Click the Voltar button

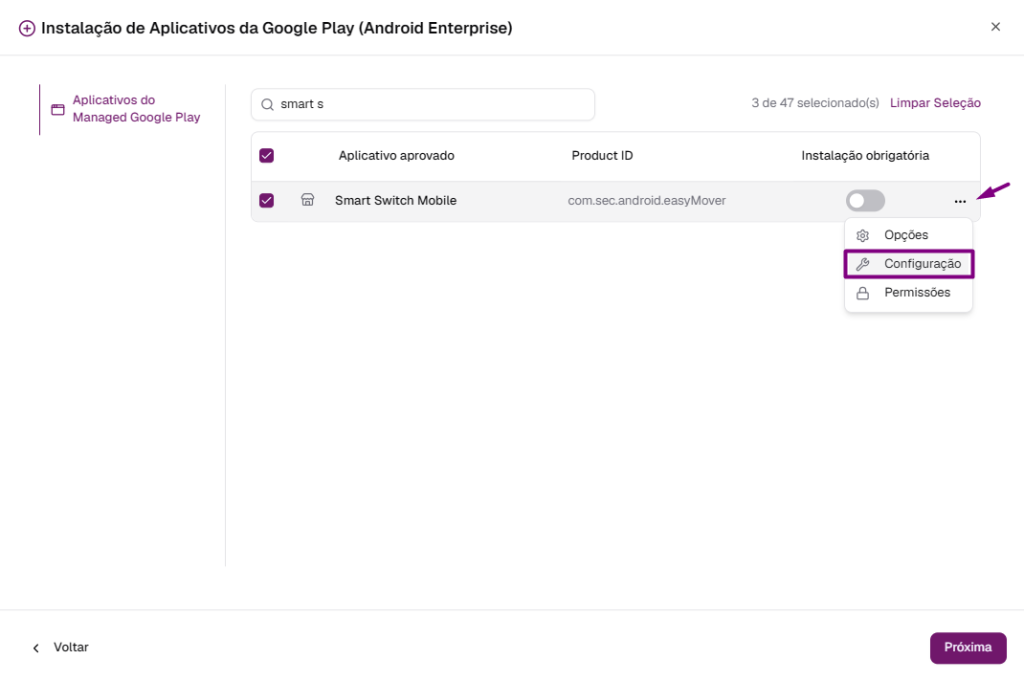(x=60, y=648)
